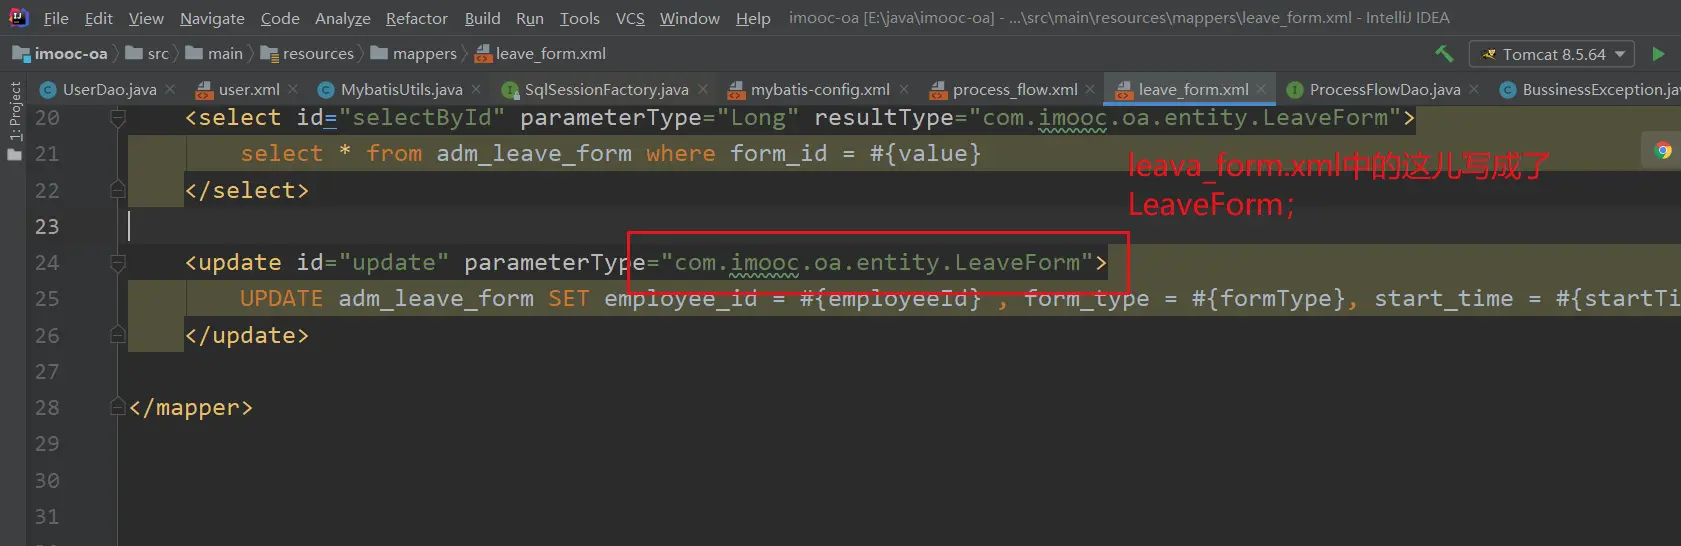
Task: Open the View menu
Action: click(146, 18)
